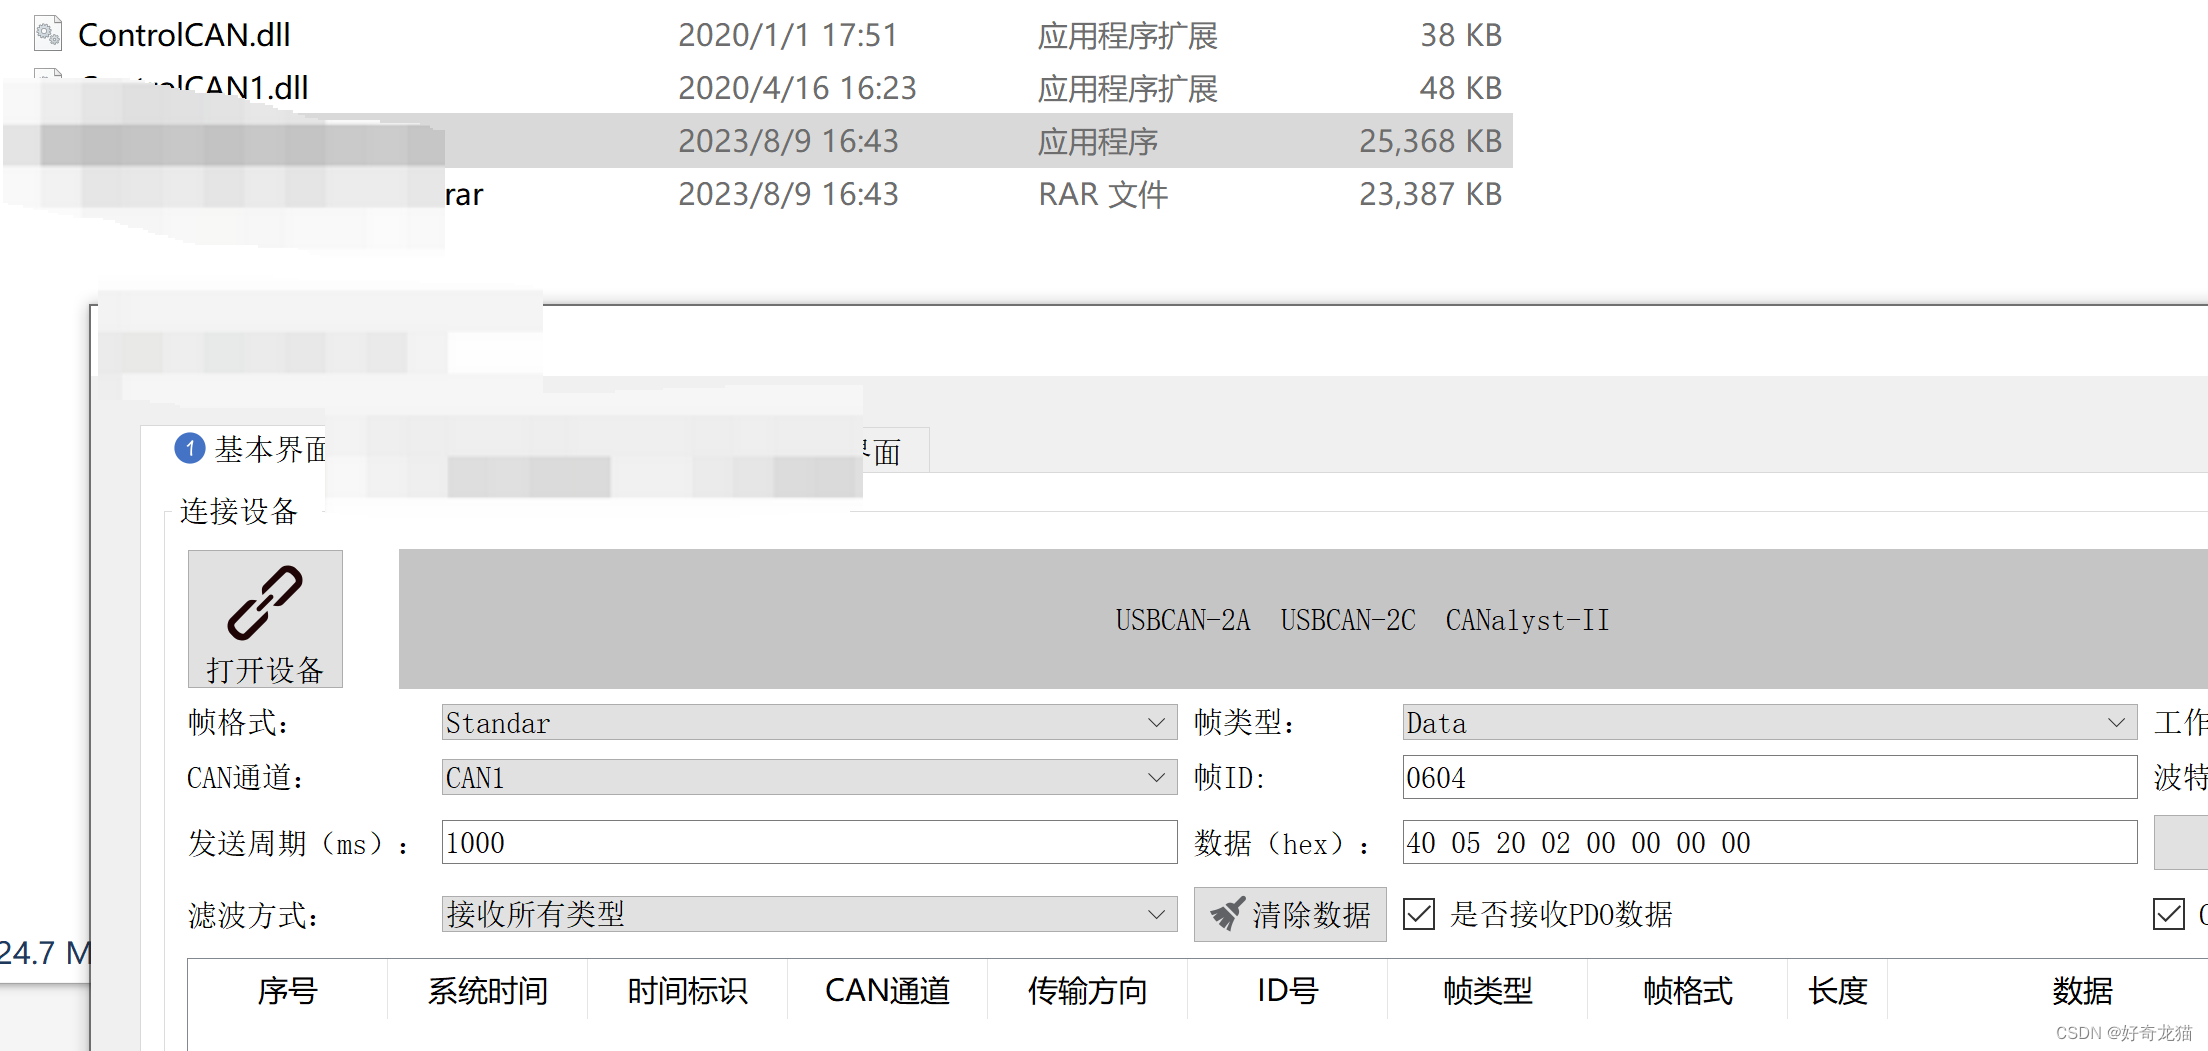Click the 时间标识 column header
Screen dimensions: 2208x1051
pyautogui.click(x=688, y=990)
